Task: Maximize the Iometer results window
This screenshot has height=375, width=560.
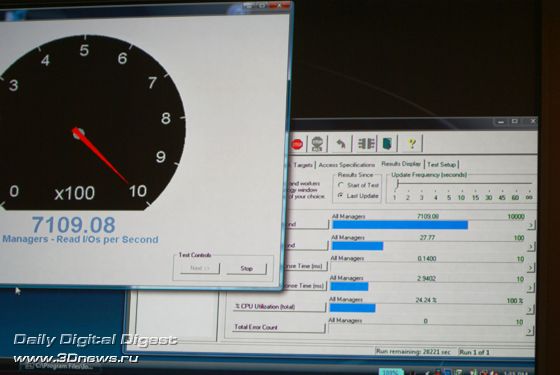Action: 515,122
